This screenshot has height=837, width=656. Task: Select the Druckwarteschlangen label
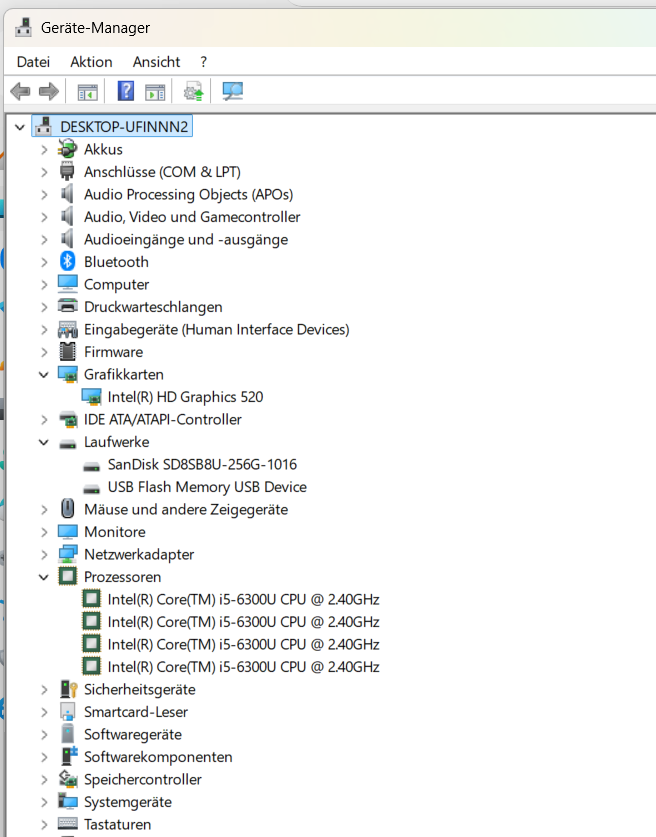pyautogui.click(x=153, y=307)
